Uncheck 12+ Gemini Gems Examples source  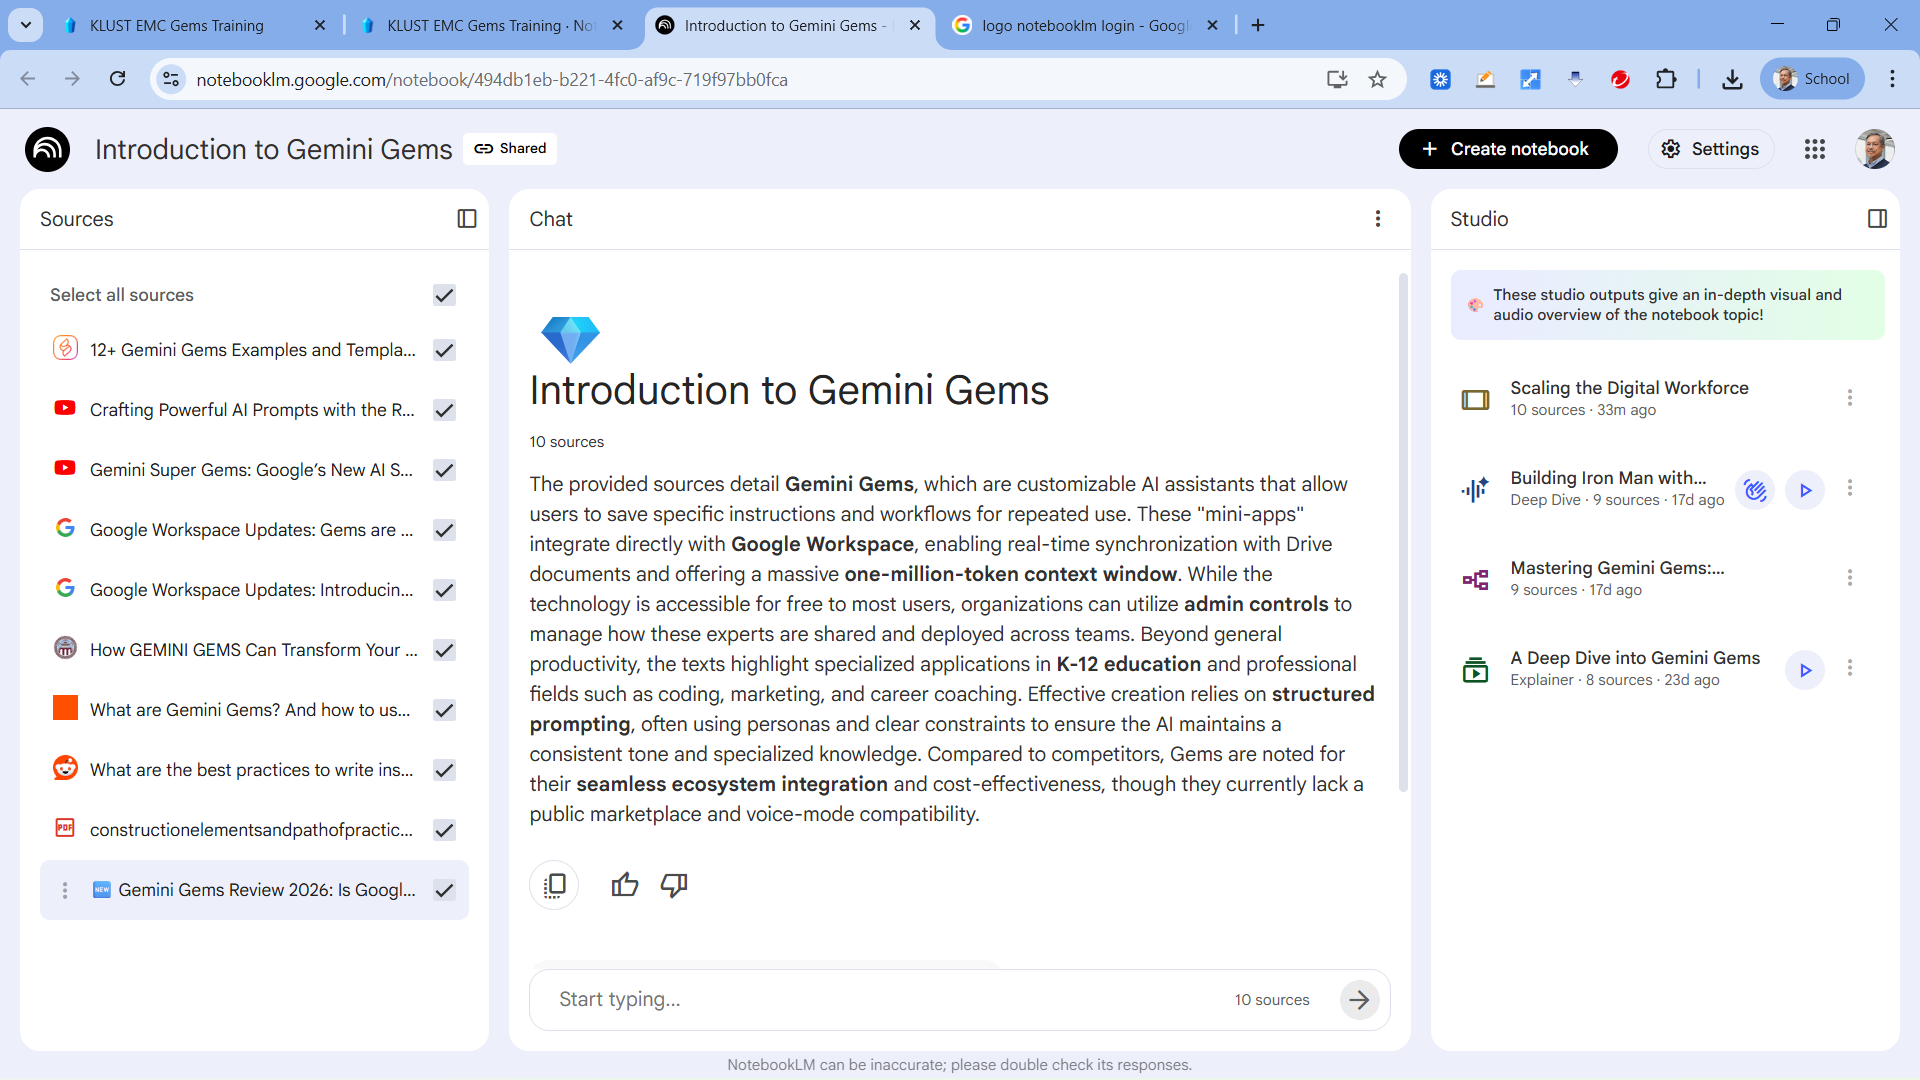click(445, 350)
